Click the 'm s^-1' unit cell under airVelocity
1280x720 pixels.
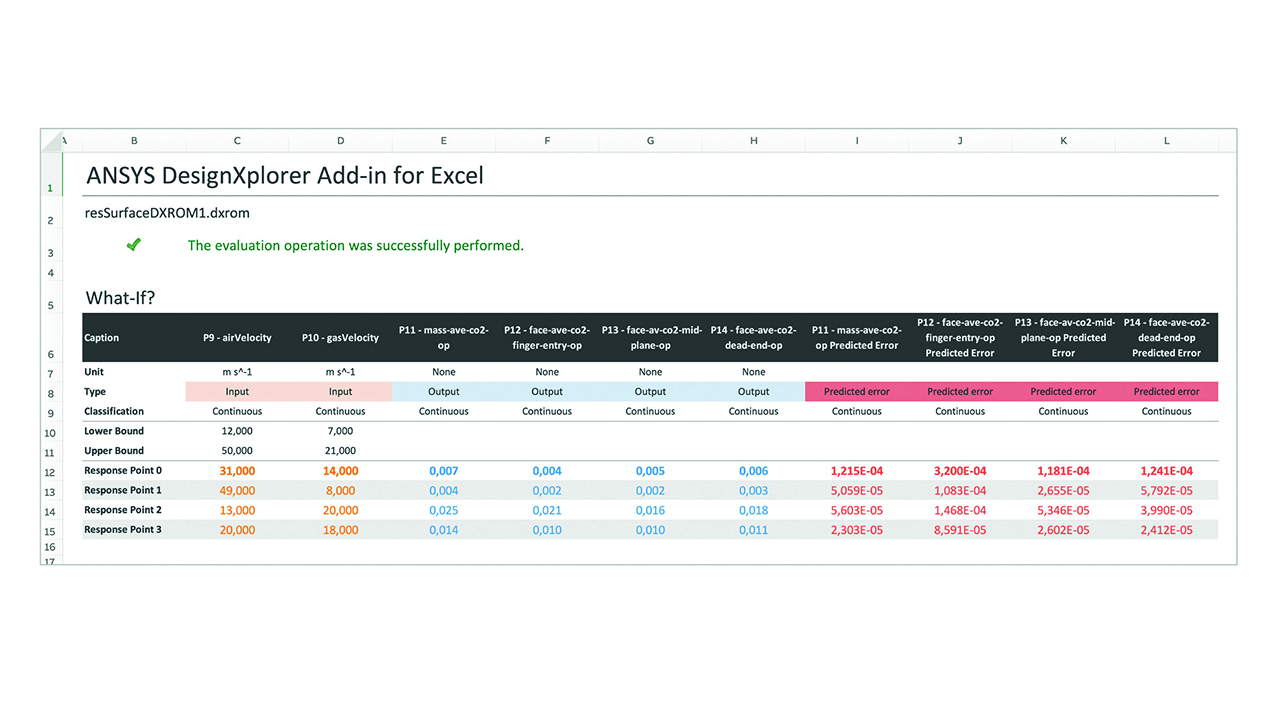pos(237,372)
